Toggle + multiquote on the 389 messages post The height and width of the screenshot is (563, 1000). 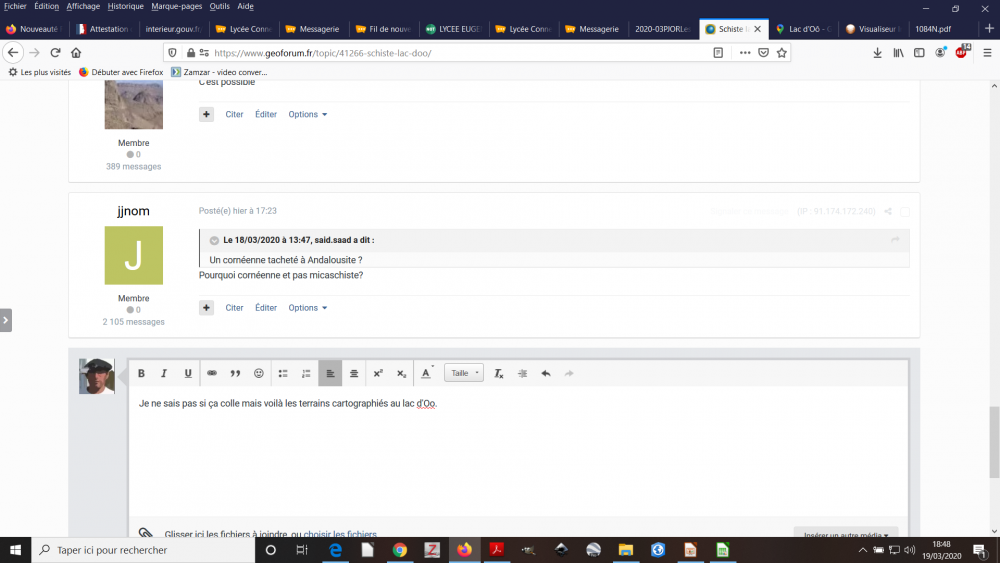206,115
